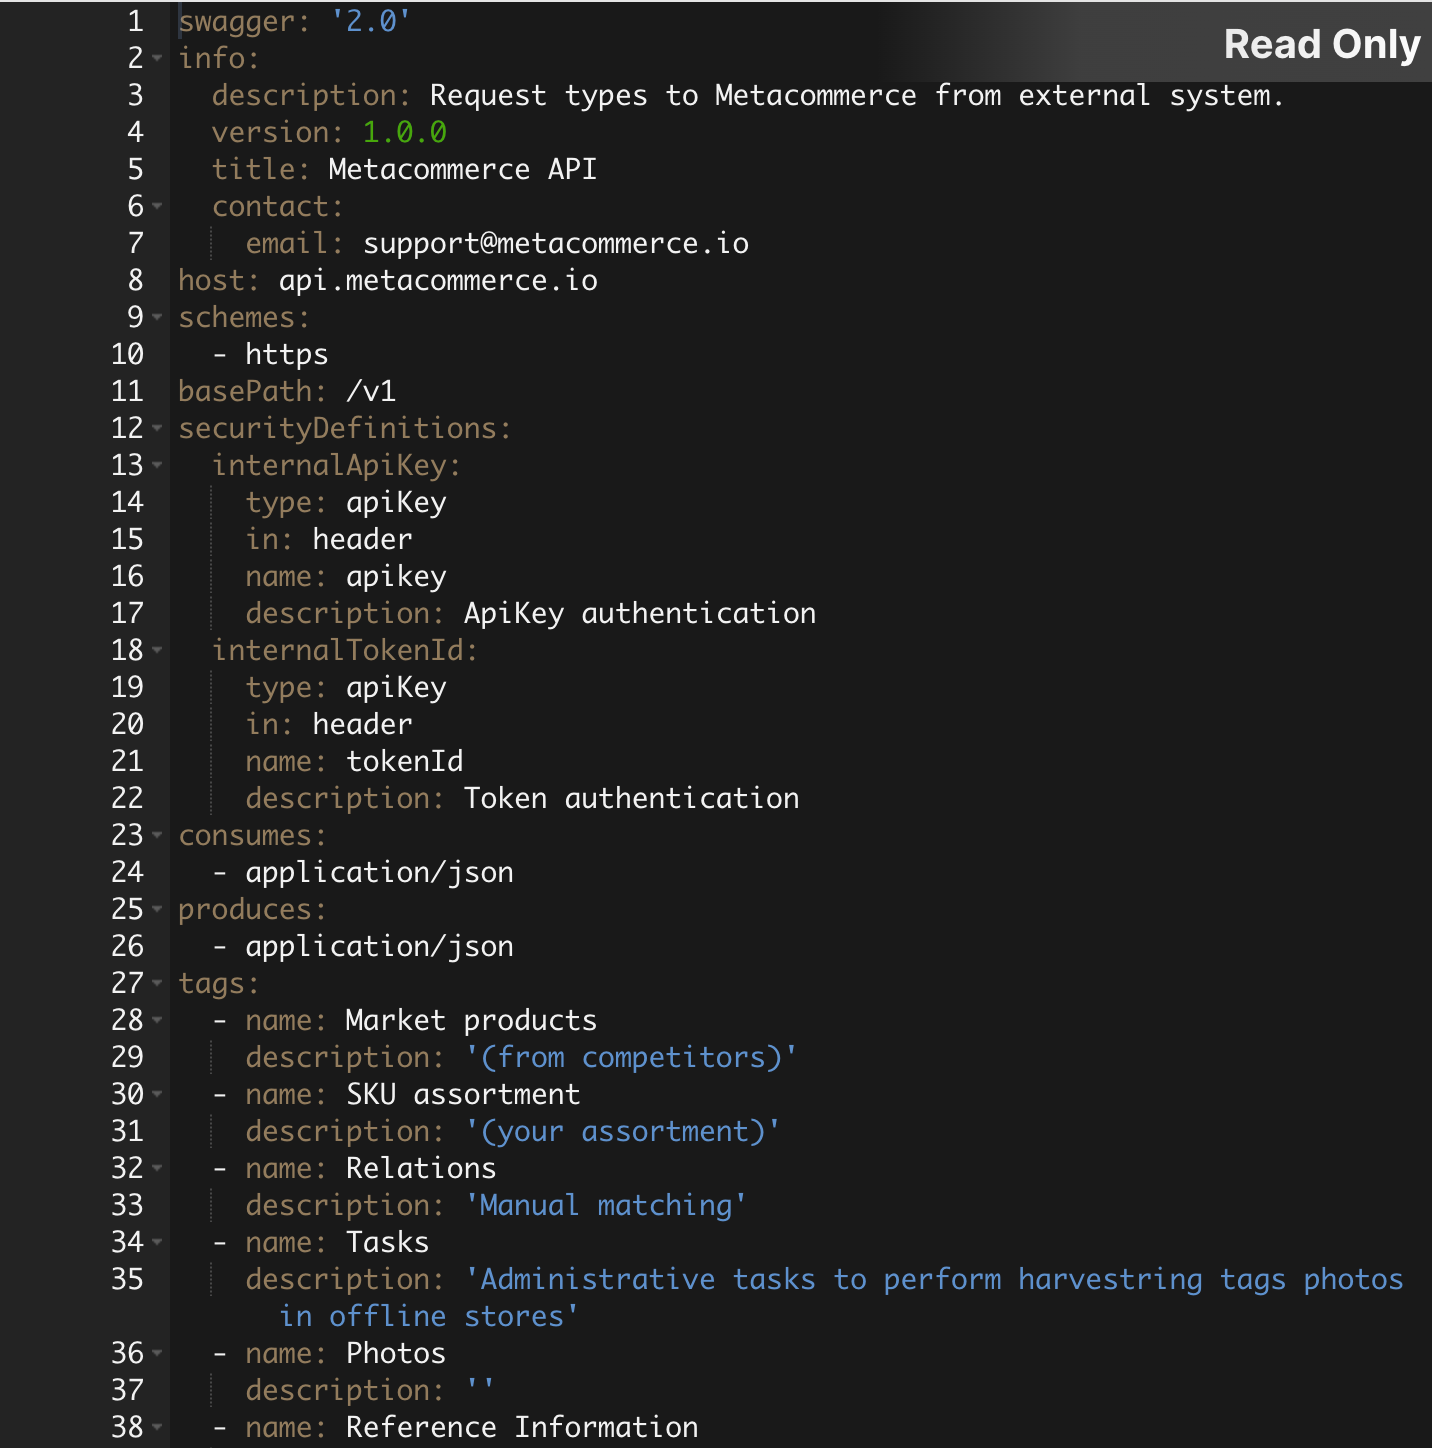Collapse the tags block at line 27
Viewport: 1432px width, 1448px height.
158,983
